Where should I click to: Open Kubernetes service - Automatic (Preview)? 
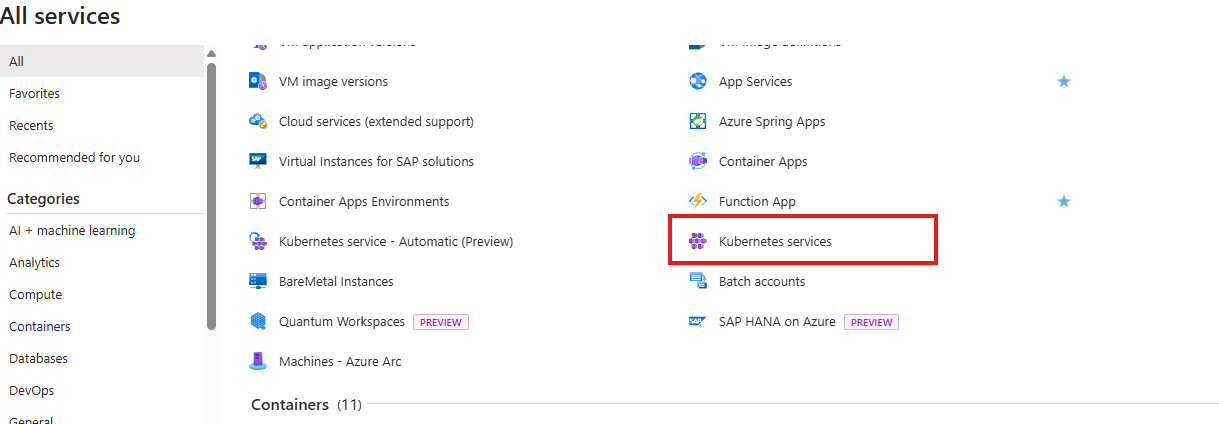click(x=396, y=241)
